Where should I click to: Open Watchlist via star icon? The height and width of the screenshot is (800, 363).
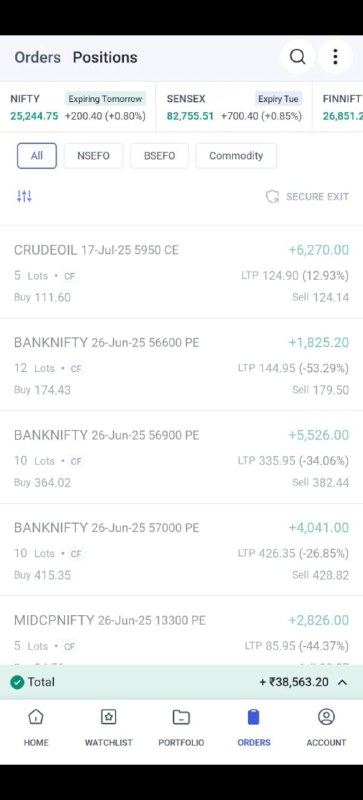click(108, 717)
